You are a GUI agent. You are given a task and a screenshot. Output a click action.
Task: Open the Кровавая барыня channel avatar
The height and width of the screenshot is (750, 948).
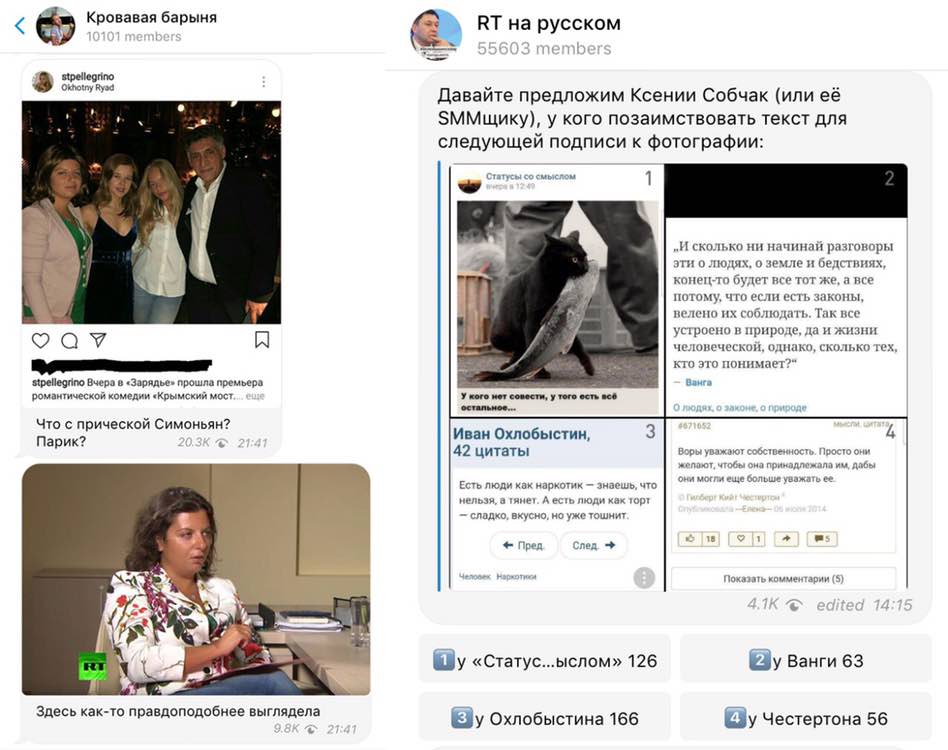(56, 25)
